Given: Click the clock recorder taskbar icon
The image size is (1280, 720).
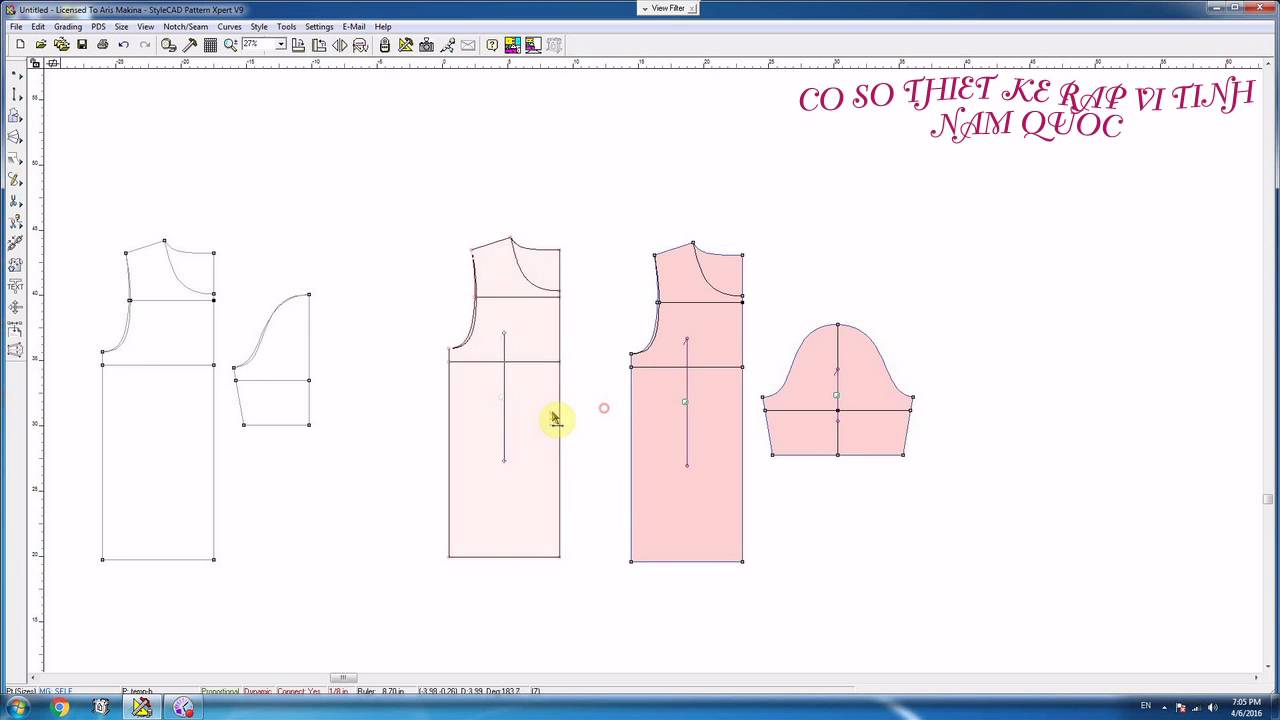Looking at the screenshot, I should pos(182,708).
